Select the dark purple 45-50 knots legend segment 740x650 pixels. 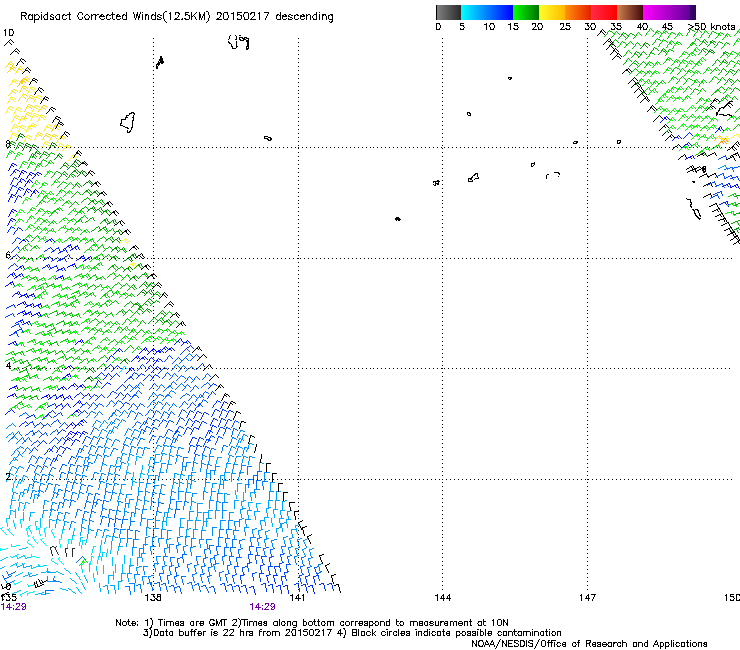(x=682, y=12)
